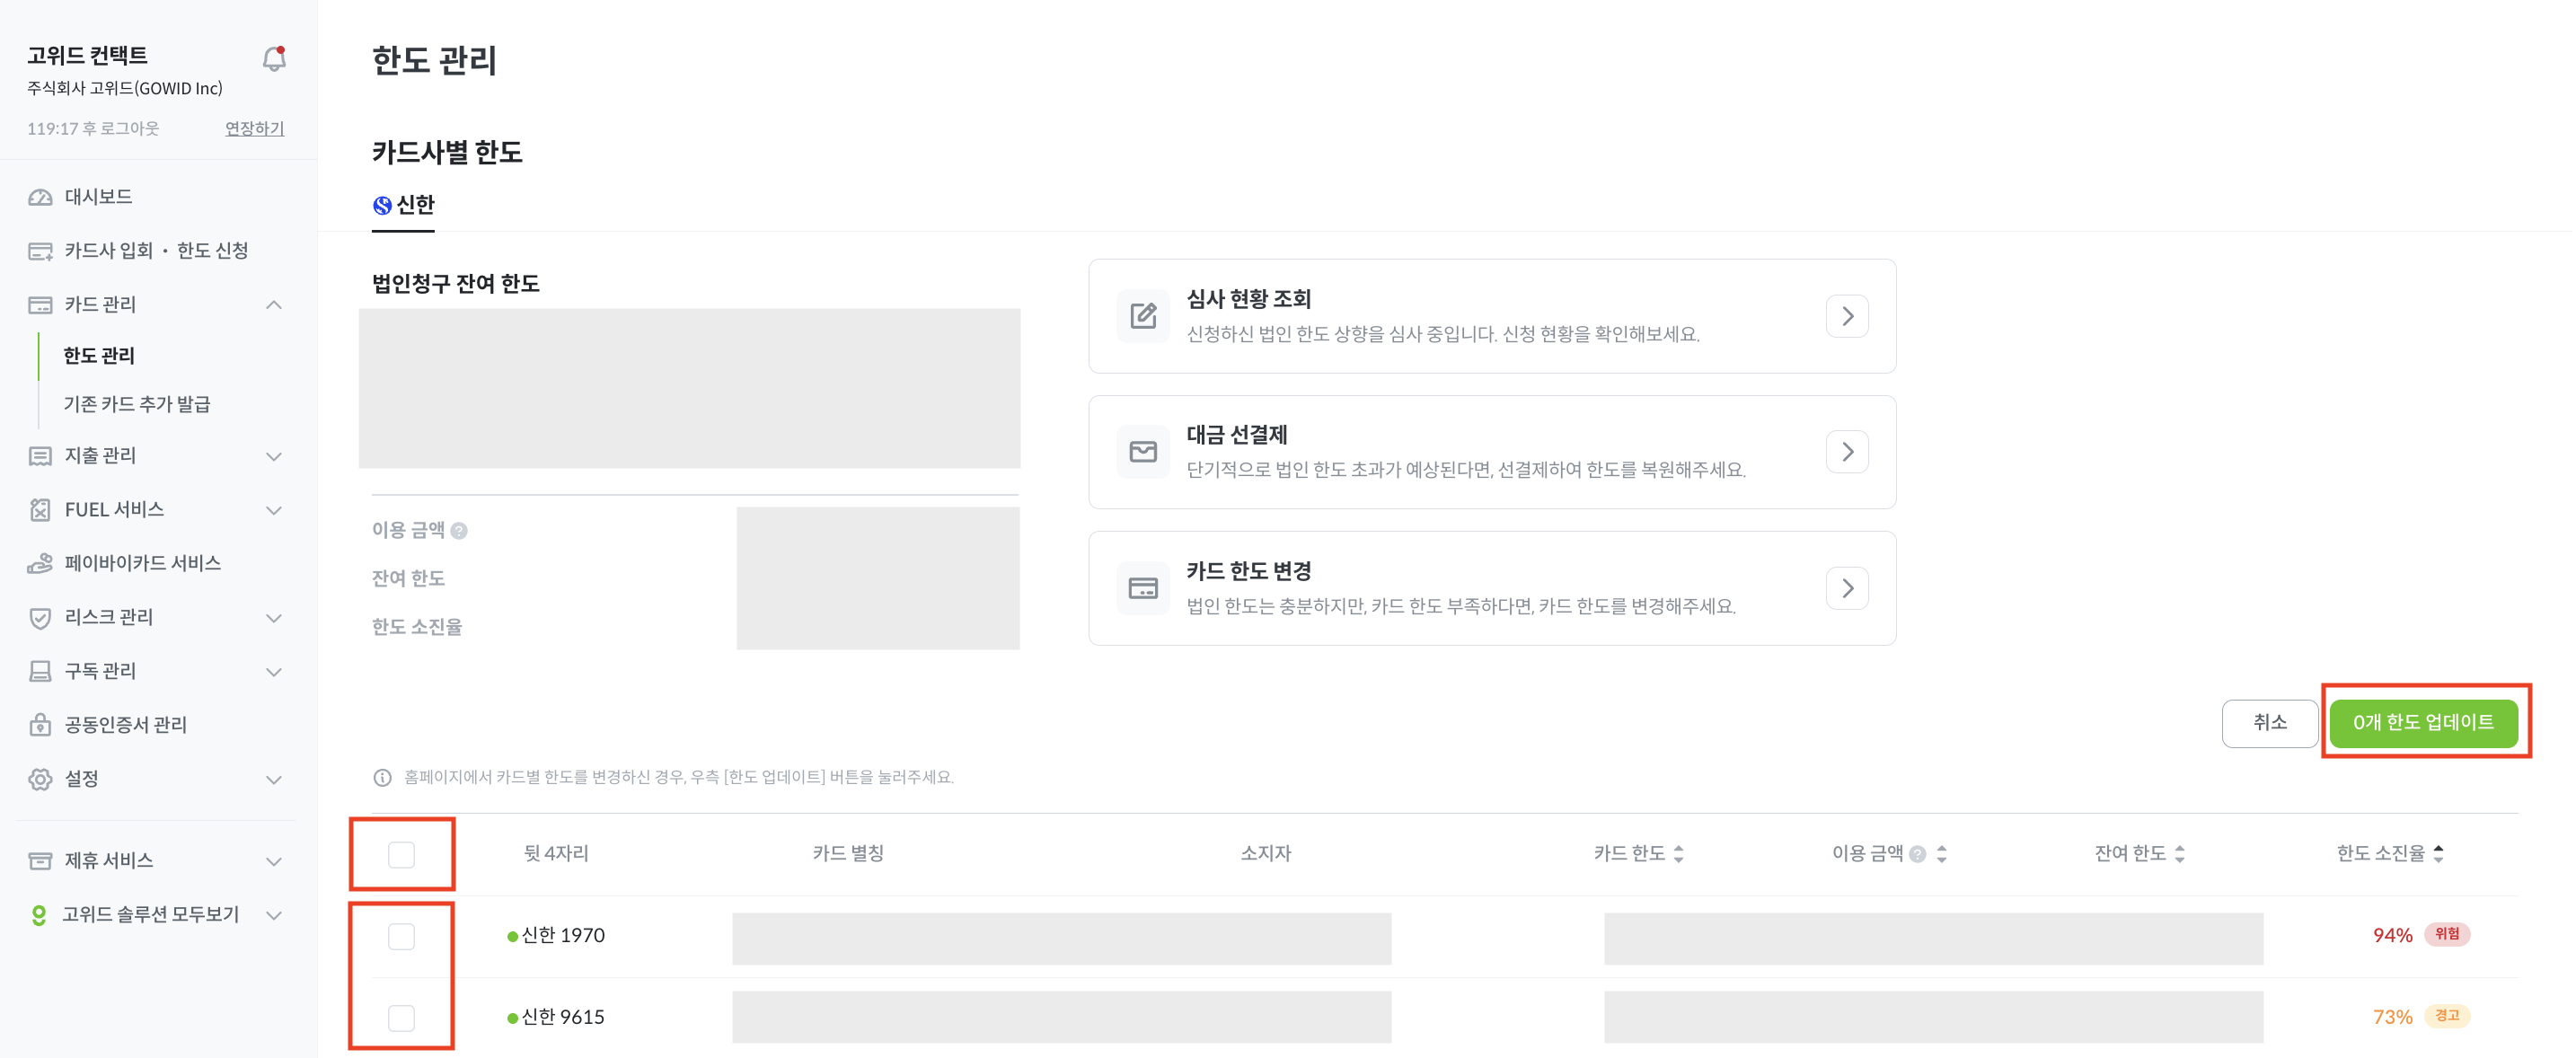Expand the 지출 관리 sidebar section
This screenshot has width=2576, height=1058.
coord(273,456)
